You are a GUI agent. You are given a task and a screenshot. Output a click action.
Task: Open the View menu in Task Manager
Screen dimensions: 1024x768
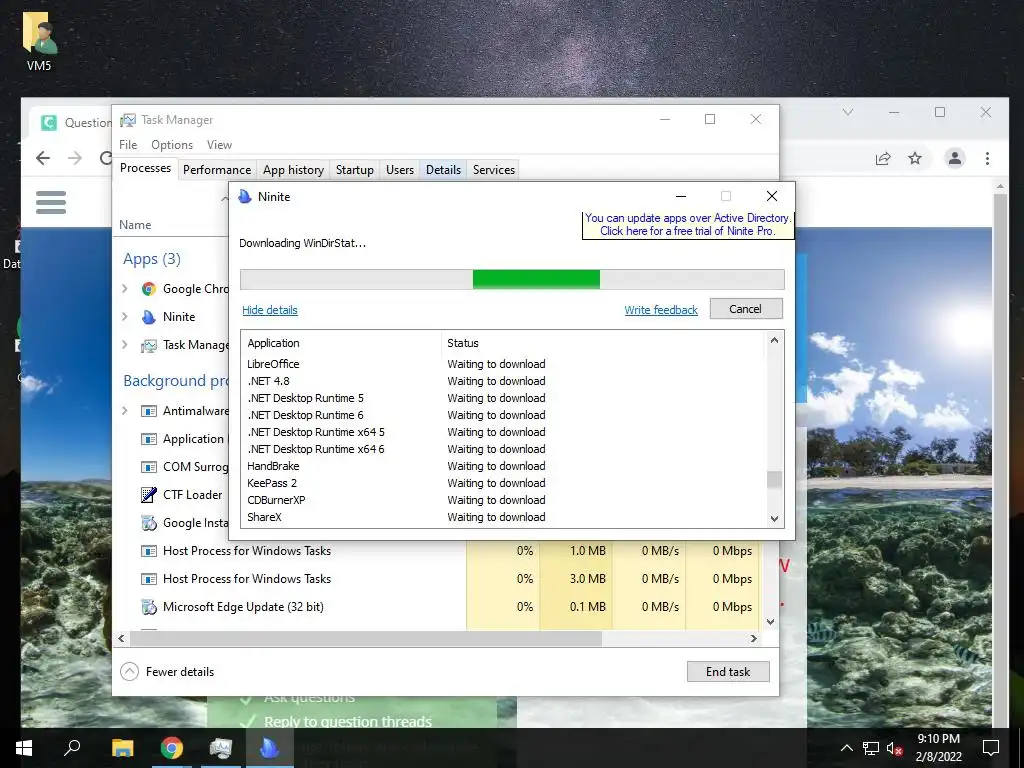click(x=219, y=144)
